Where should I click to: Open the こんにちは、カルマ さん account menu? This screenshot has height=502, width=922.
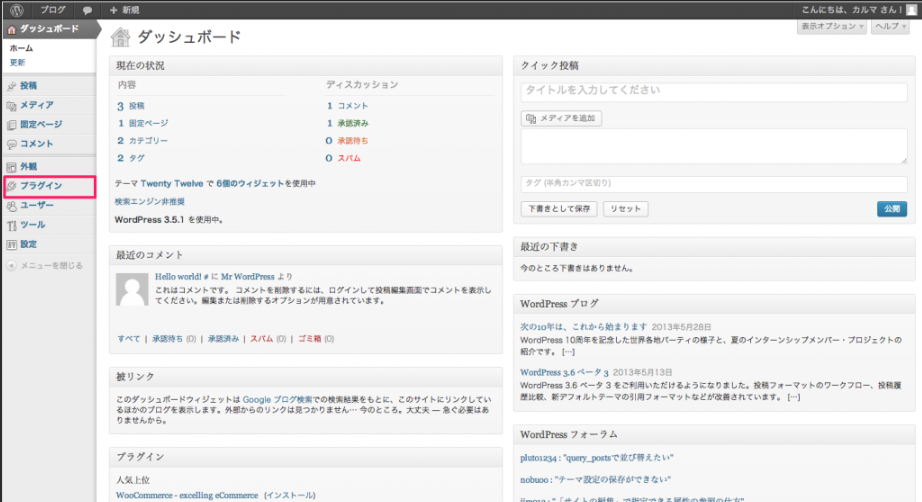coord(852,9)
